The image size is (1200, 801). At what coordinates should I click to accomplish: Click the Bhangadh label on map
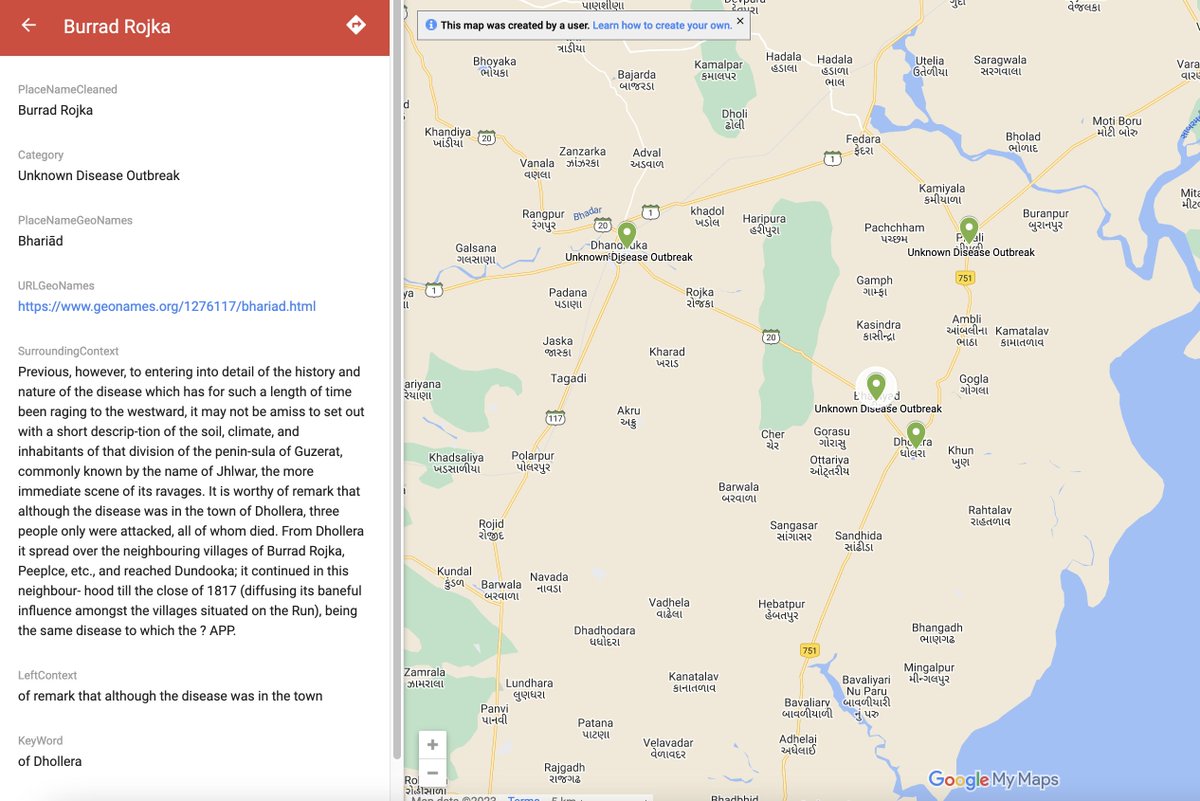tap(937, 634)
